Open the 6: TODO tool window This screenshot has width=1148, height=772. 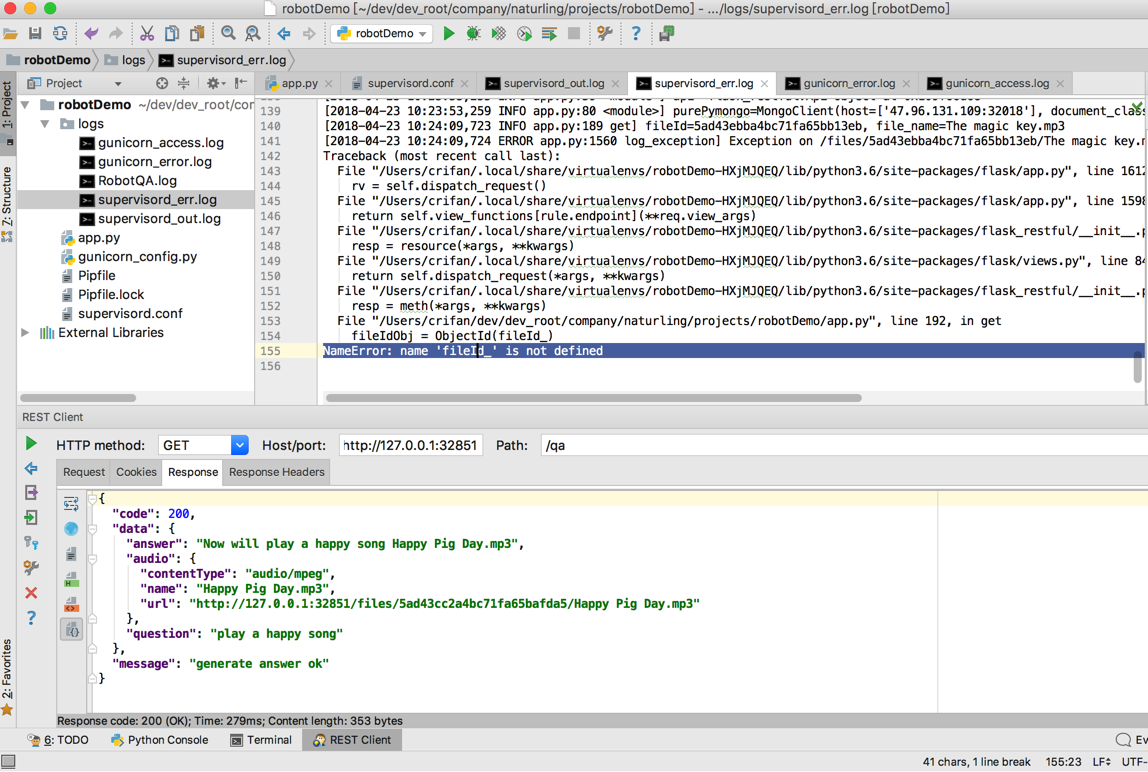pos(58,741)
